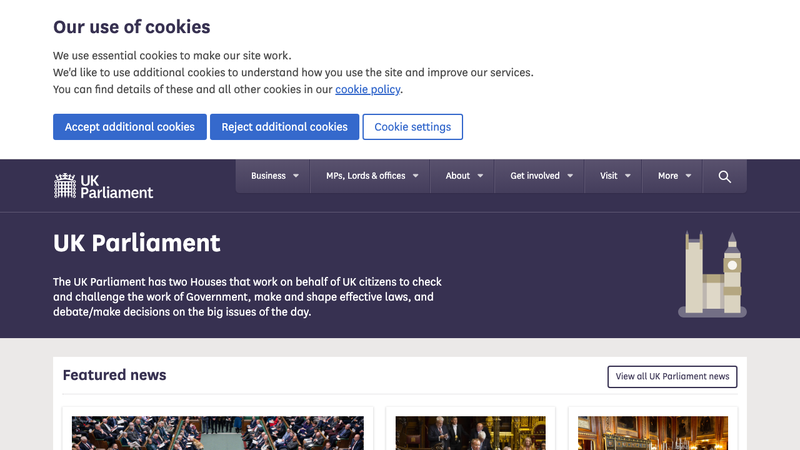Open the golden Lords chamber news image

pos(653,433)
